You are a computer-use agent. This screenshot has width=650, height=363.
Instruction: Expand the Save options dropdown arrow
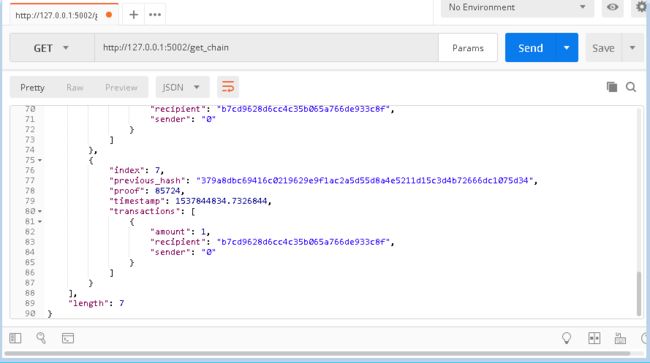(632, 48)
